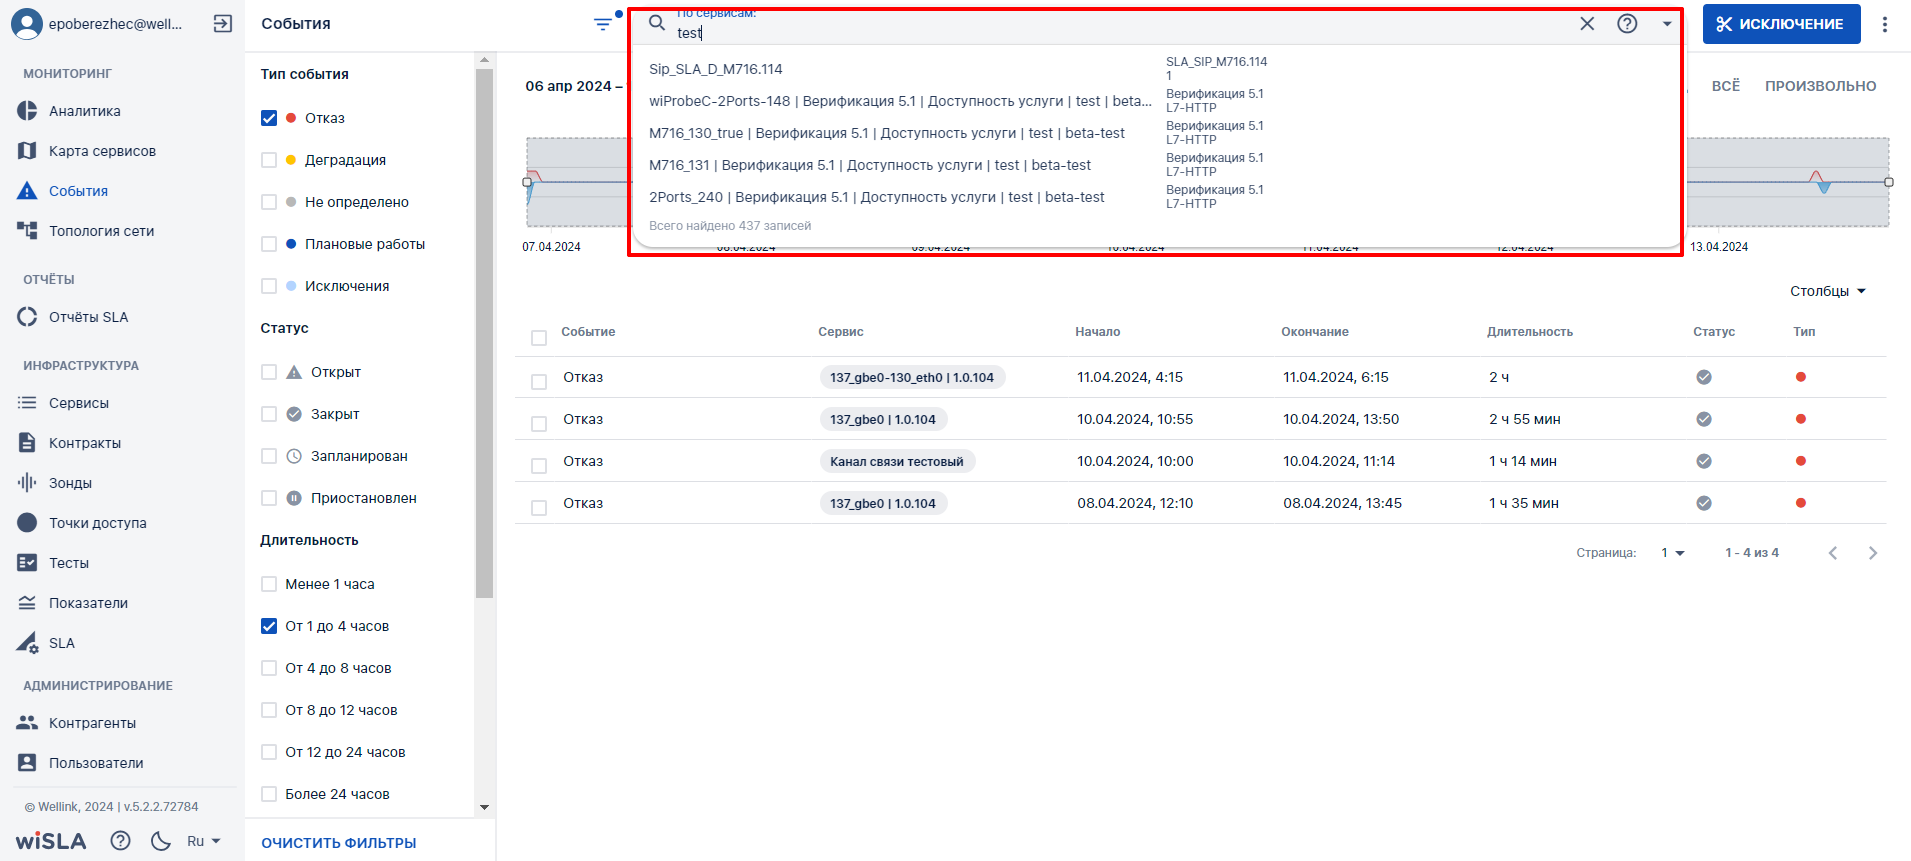Check Плановые работы filter
This screenshot has height=861, width=1911.
tap(269, 244)
